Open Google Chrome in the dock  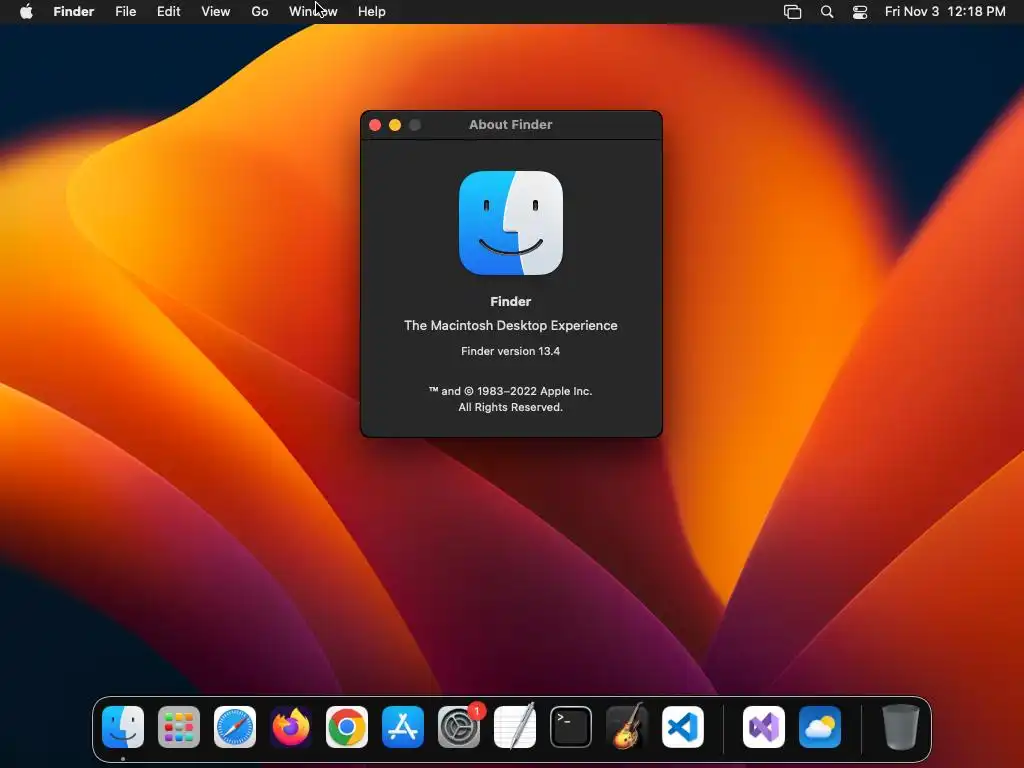pos(347,727)
